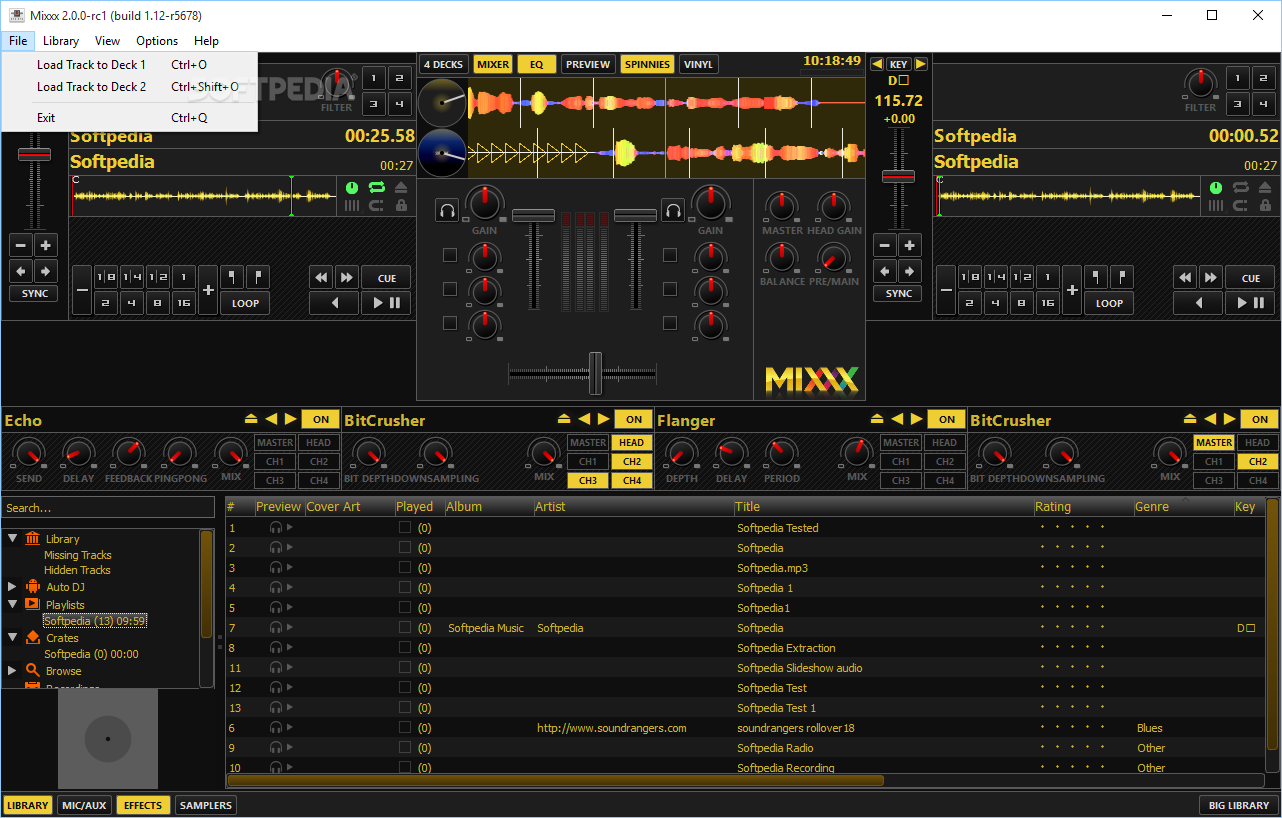Image resolution: width=1282 pixels, height=818 pixels.
Task: Click the left deck loop-out marker icon
Action: coord(257,278)
